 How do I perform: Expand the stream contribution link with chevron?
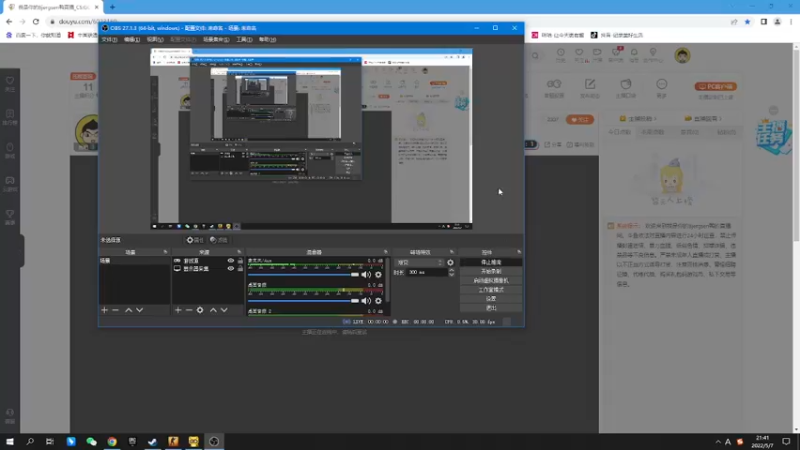click(703, 119)
